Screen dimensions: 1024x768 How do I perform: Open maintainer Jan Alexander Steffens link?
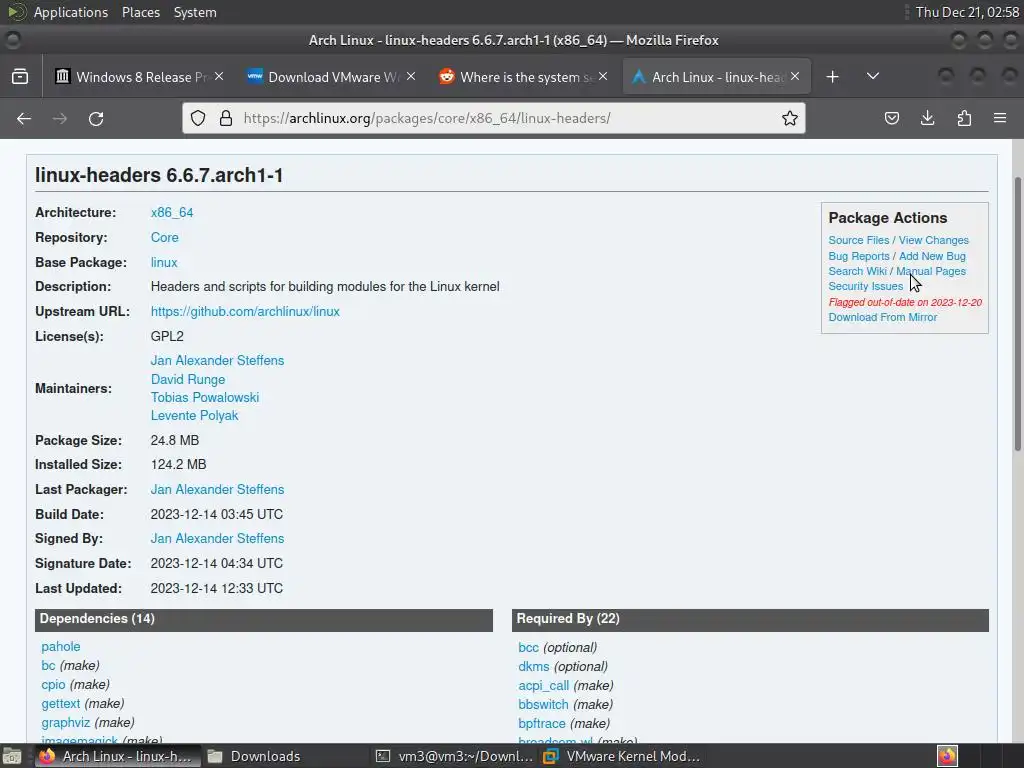tap(217, 360)
